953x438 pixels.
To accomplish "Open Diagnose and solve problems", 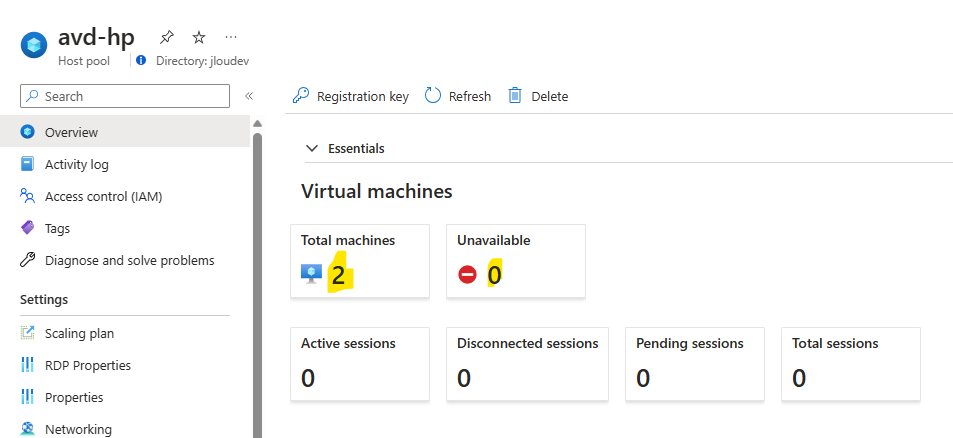I will 125,261.
